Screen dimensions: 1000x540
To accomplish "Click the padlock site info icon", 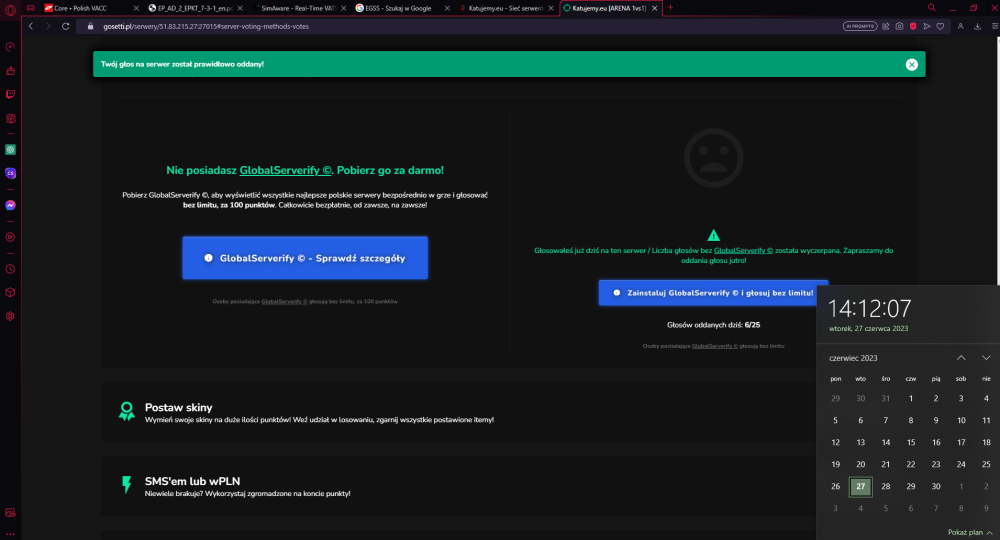I will (90, 26).
